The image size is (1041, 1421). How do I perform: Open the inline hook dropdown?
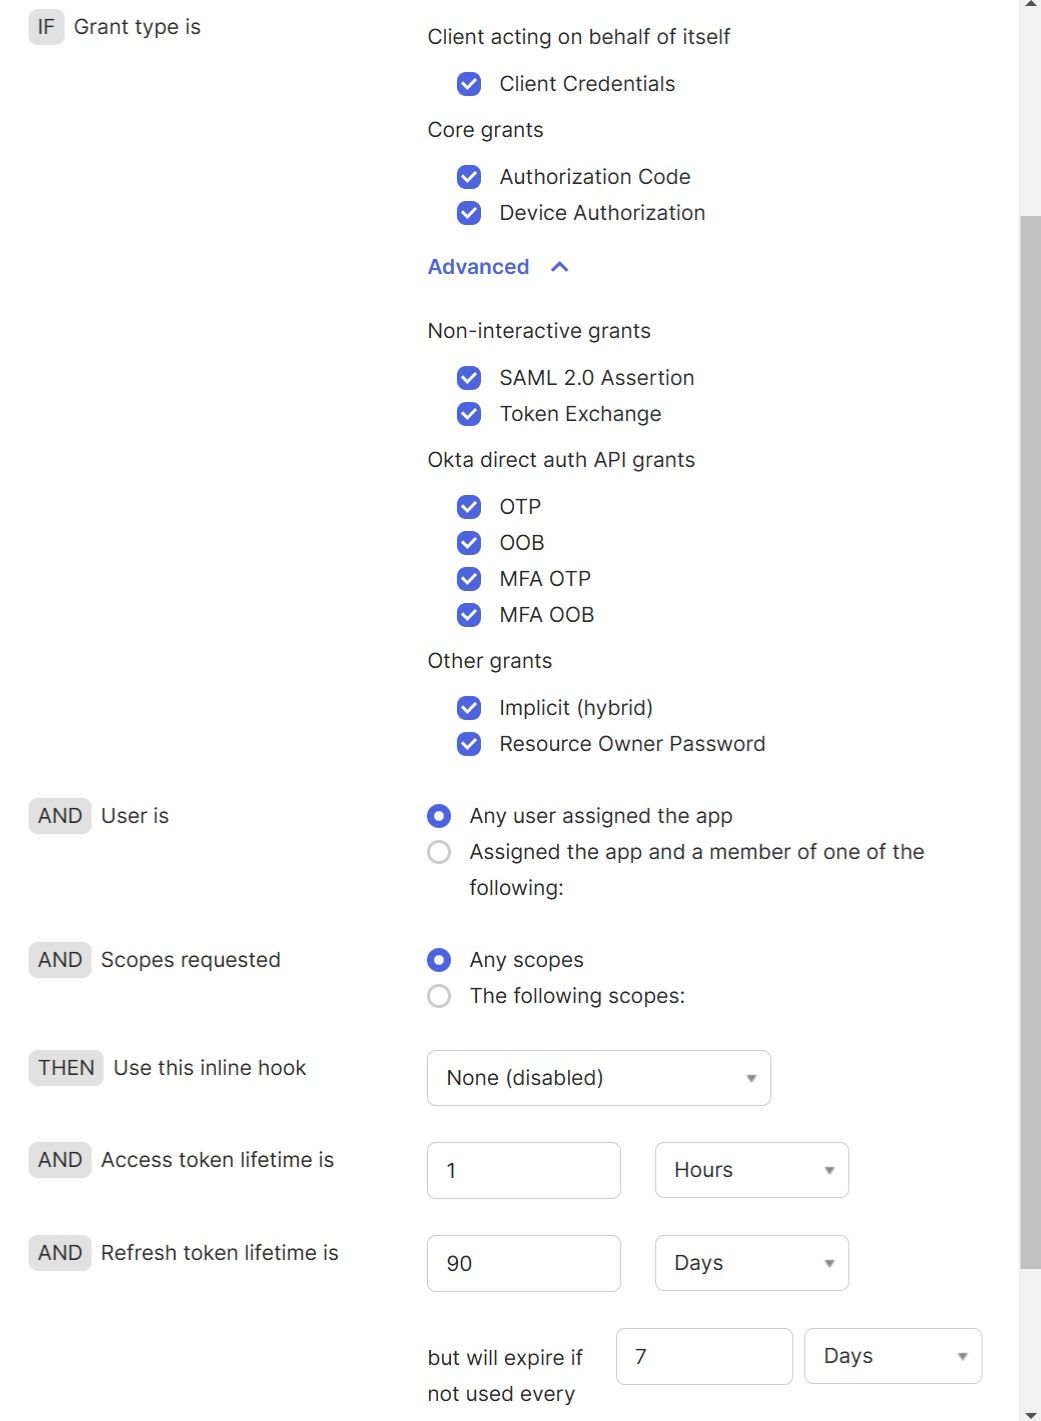[x=598, y=1078]
